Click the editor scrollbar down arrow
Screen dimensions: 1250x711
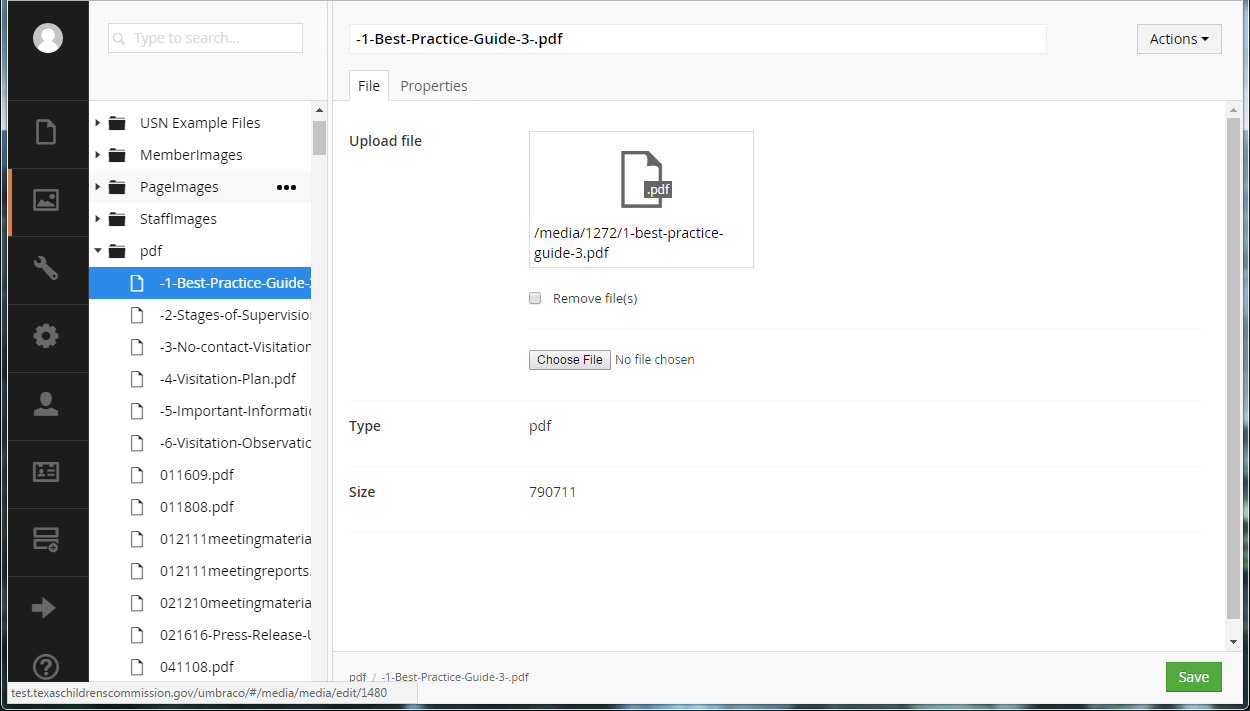pyautogui.click(x=1233, y=642)
